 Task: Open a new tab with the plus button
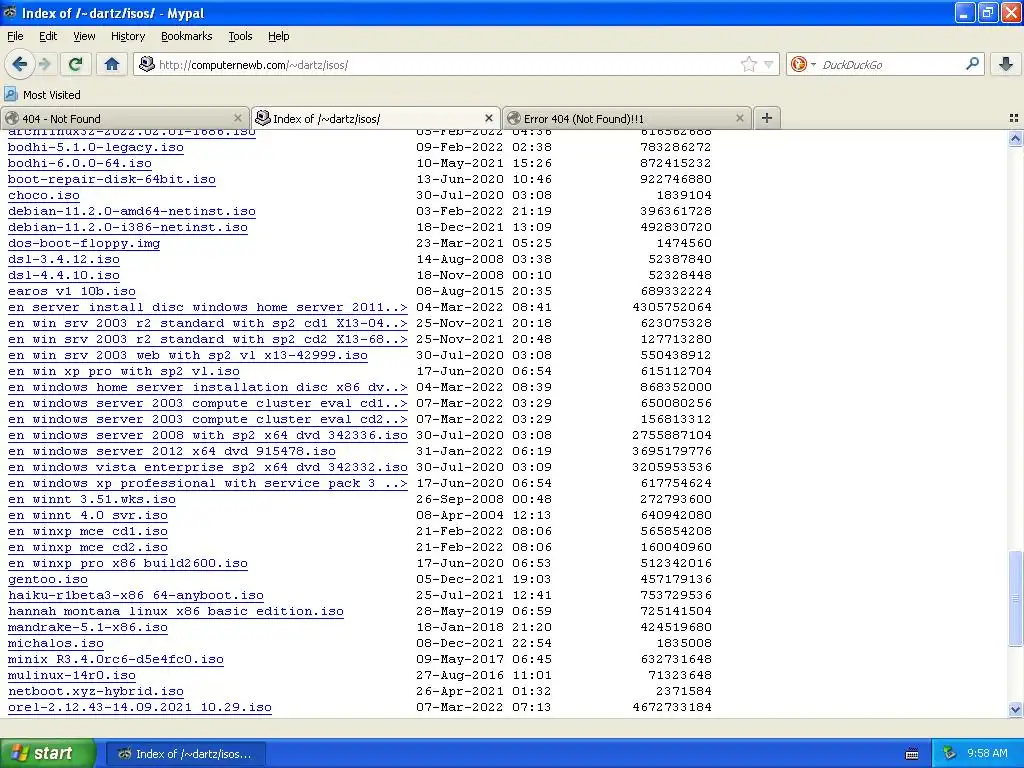767,118
